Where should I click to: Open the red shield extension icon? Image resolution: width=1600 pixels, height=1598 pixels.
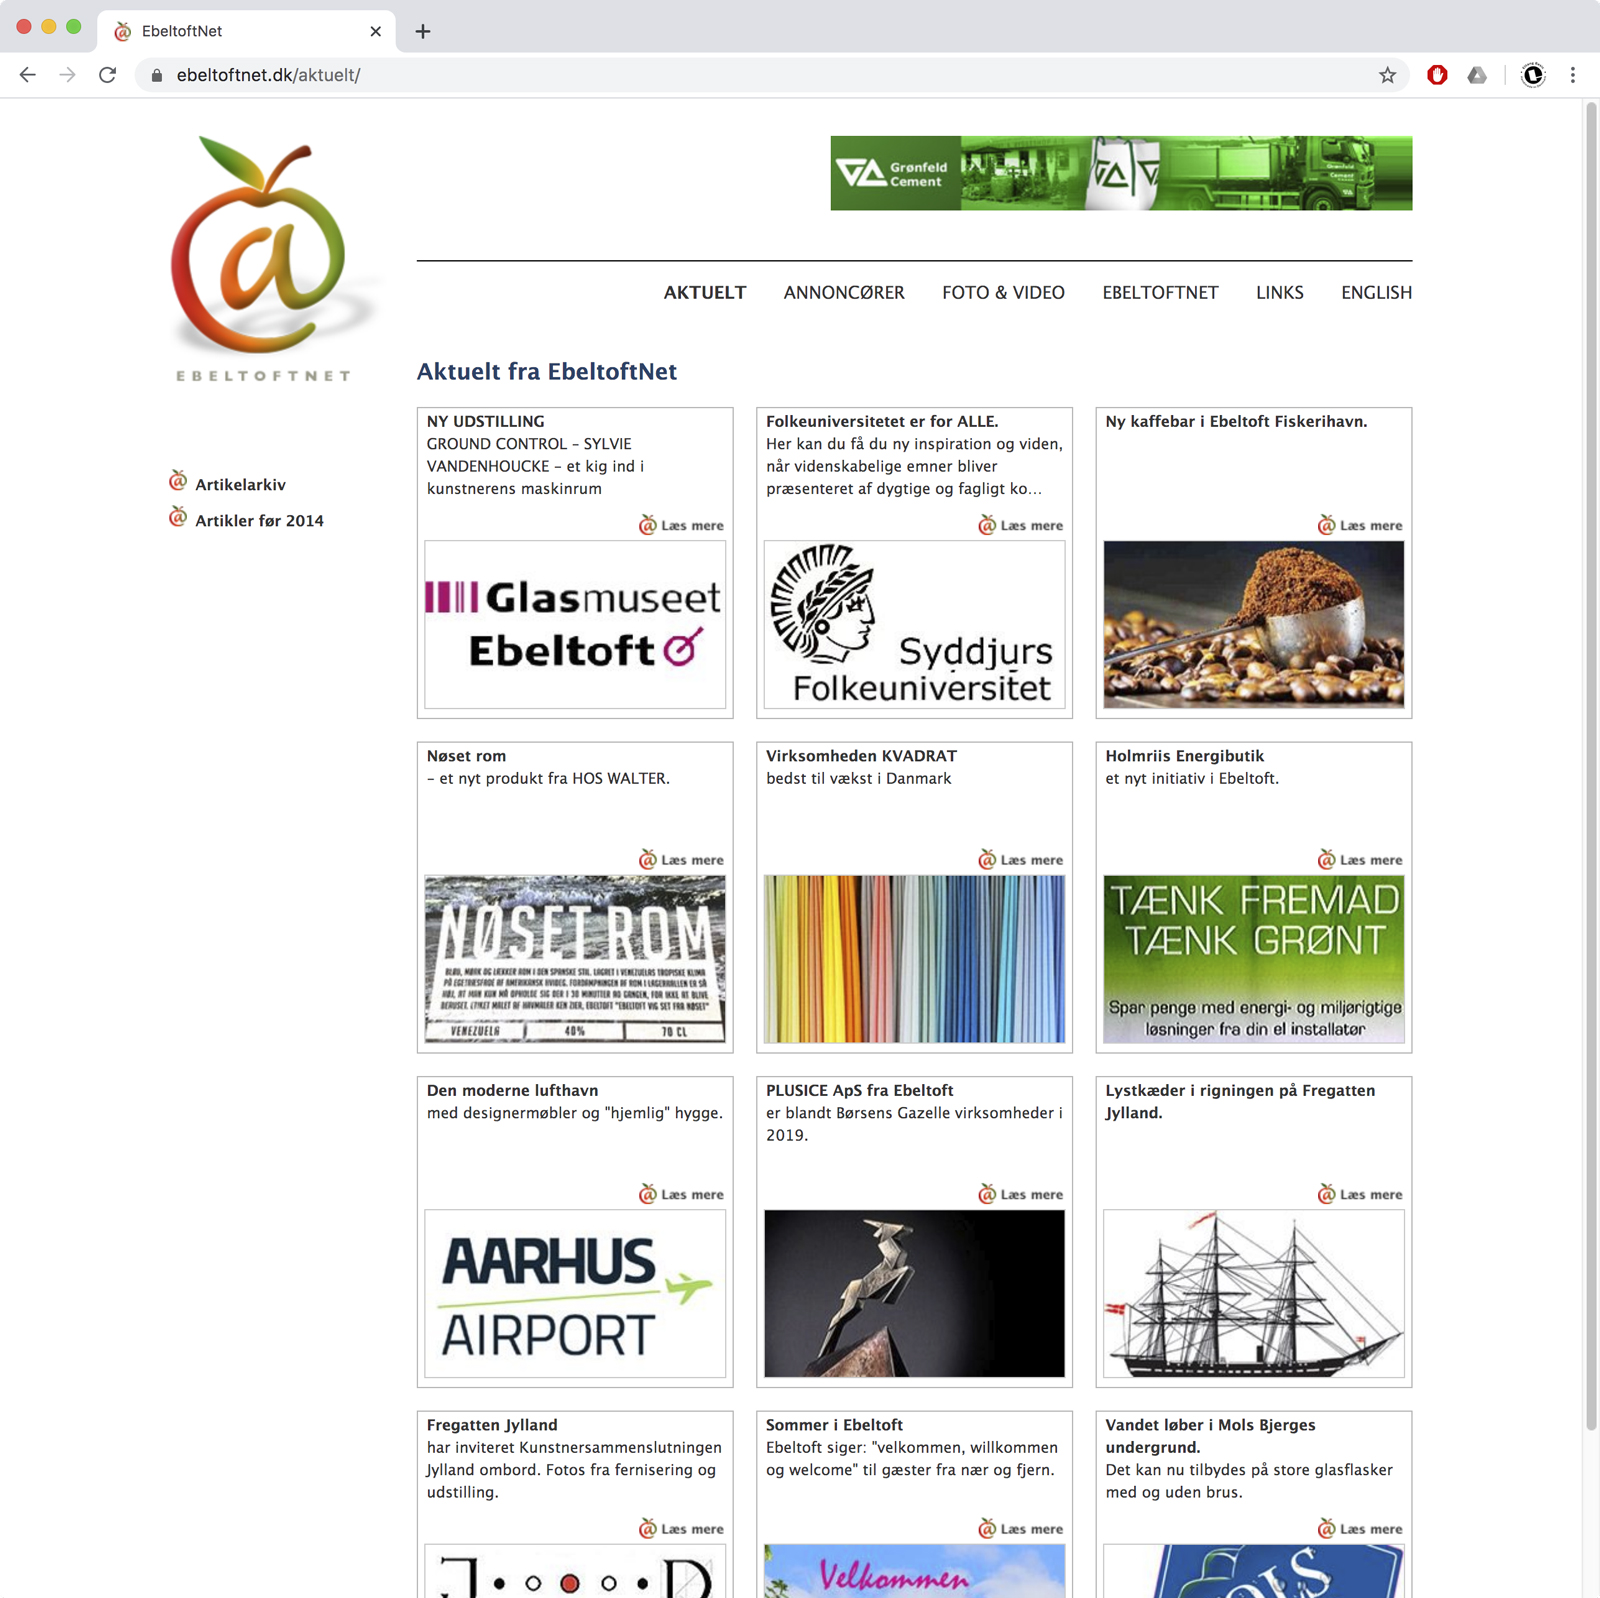point(1437,75)
